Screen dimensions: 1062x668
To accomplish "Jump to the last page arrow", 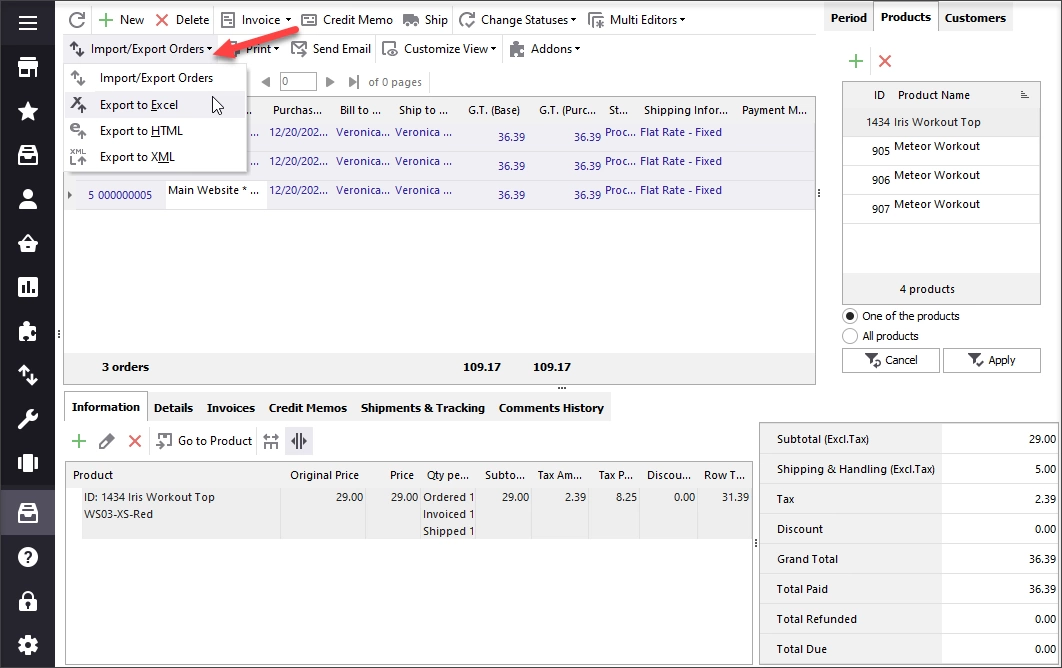I will point(353,82).
